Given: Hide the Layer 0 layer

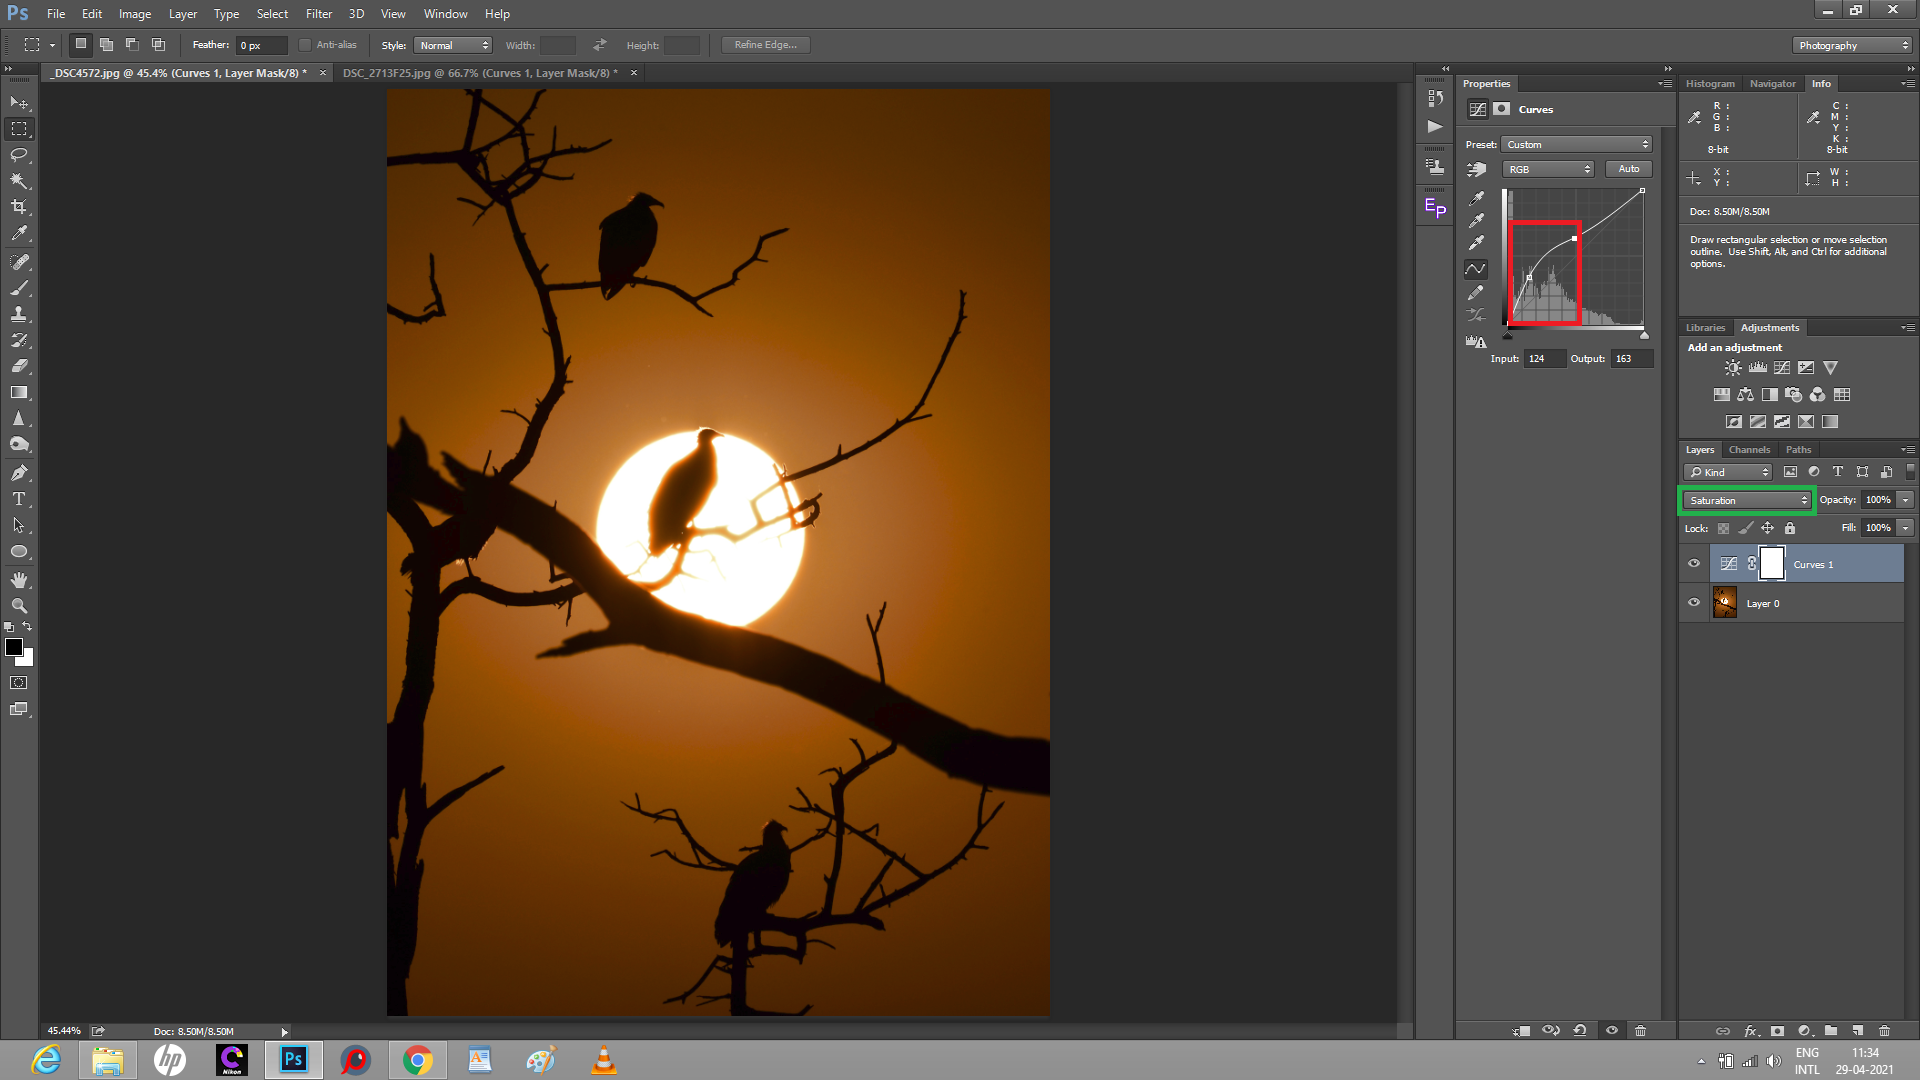Looking at the screenshot, I should point(1694,603).
